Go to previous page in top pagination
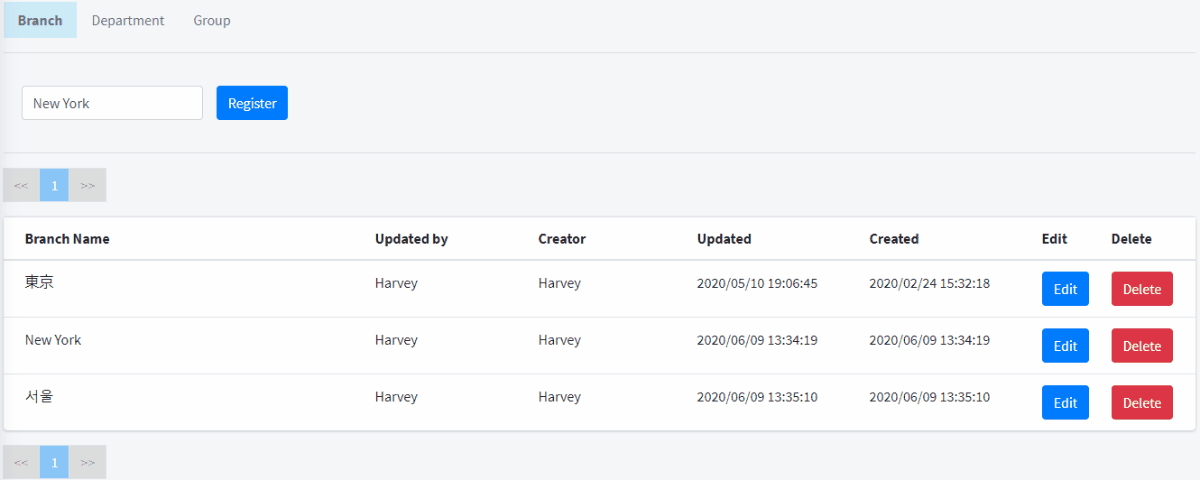1200x480 pixels. pyautogui.click(x=21, y=185)
